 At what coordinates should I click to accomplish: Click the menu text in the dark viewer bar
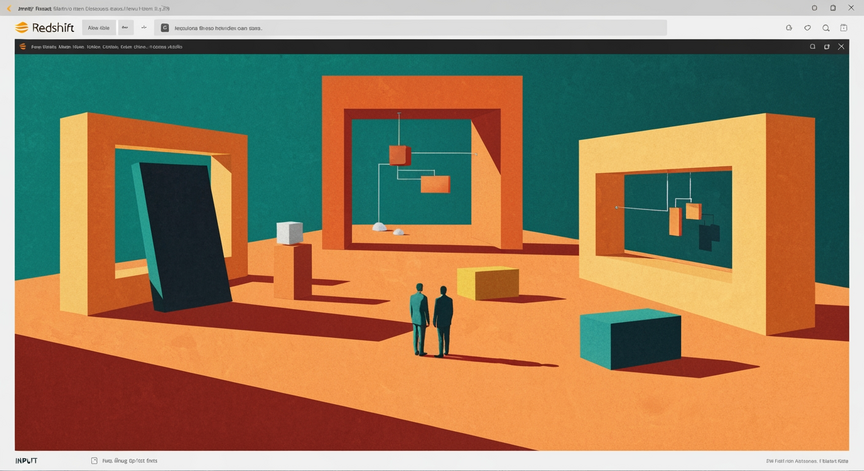(107, 47)
